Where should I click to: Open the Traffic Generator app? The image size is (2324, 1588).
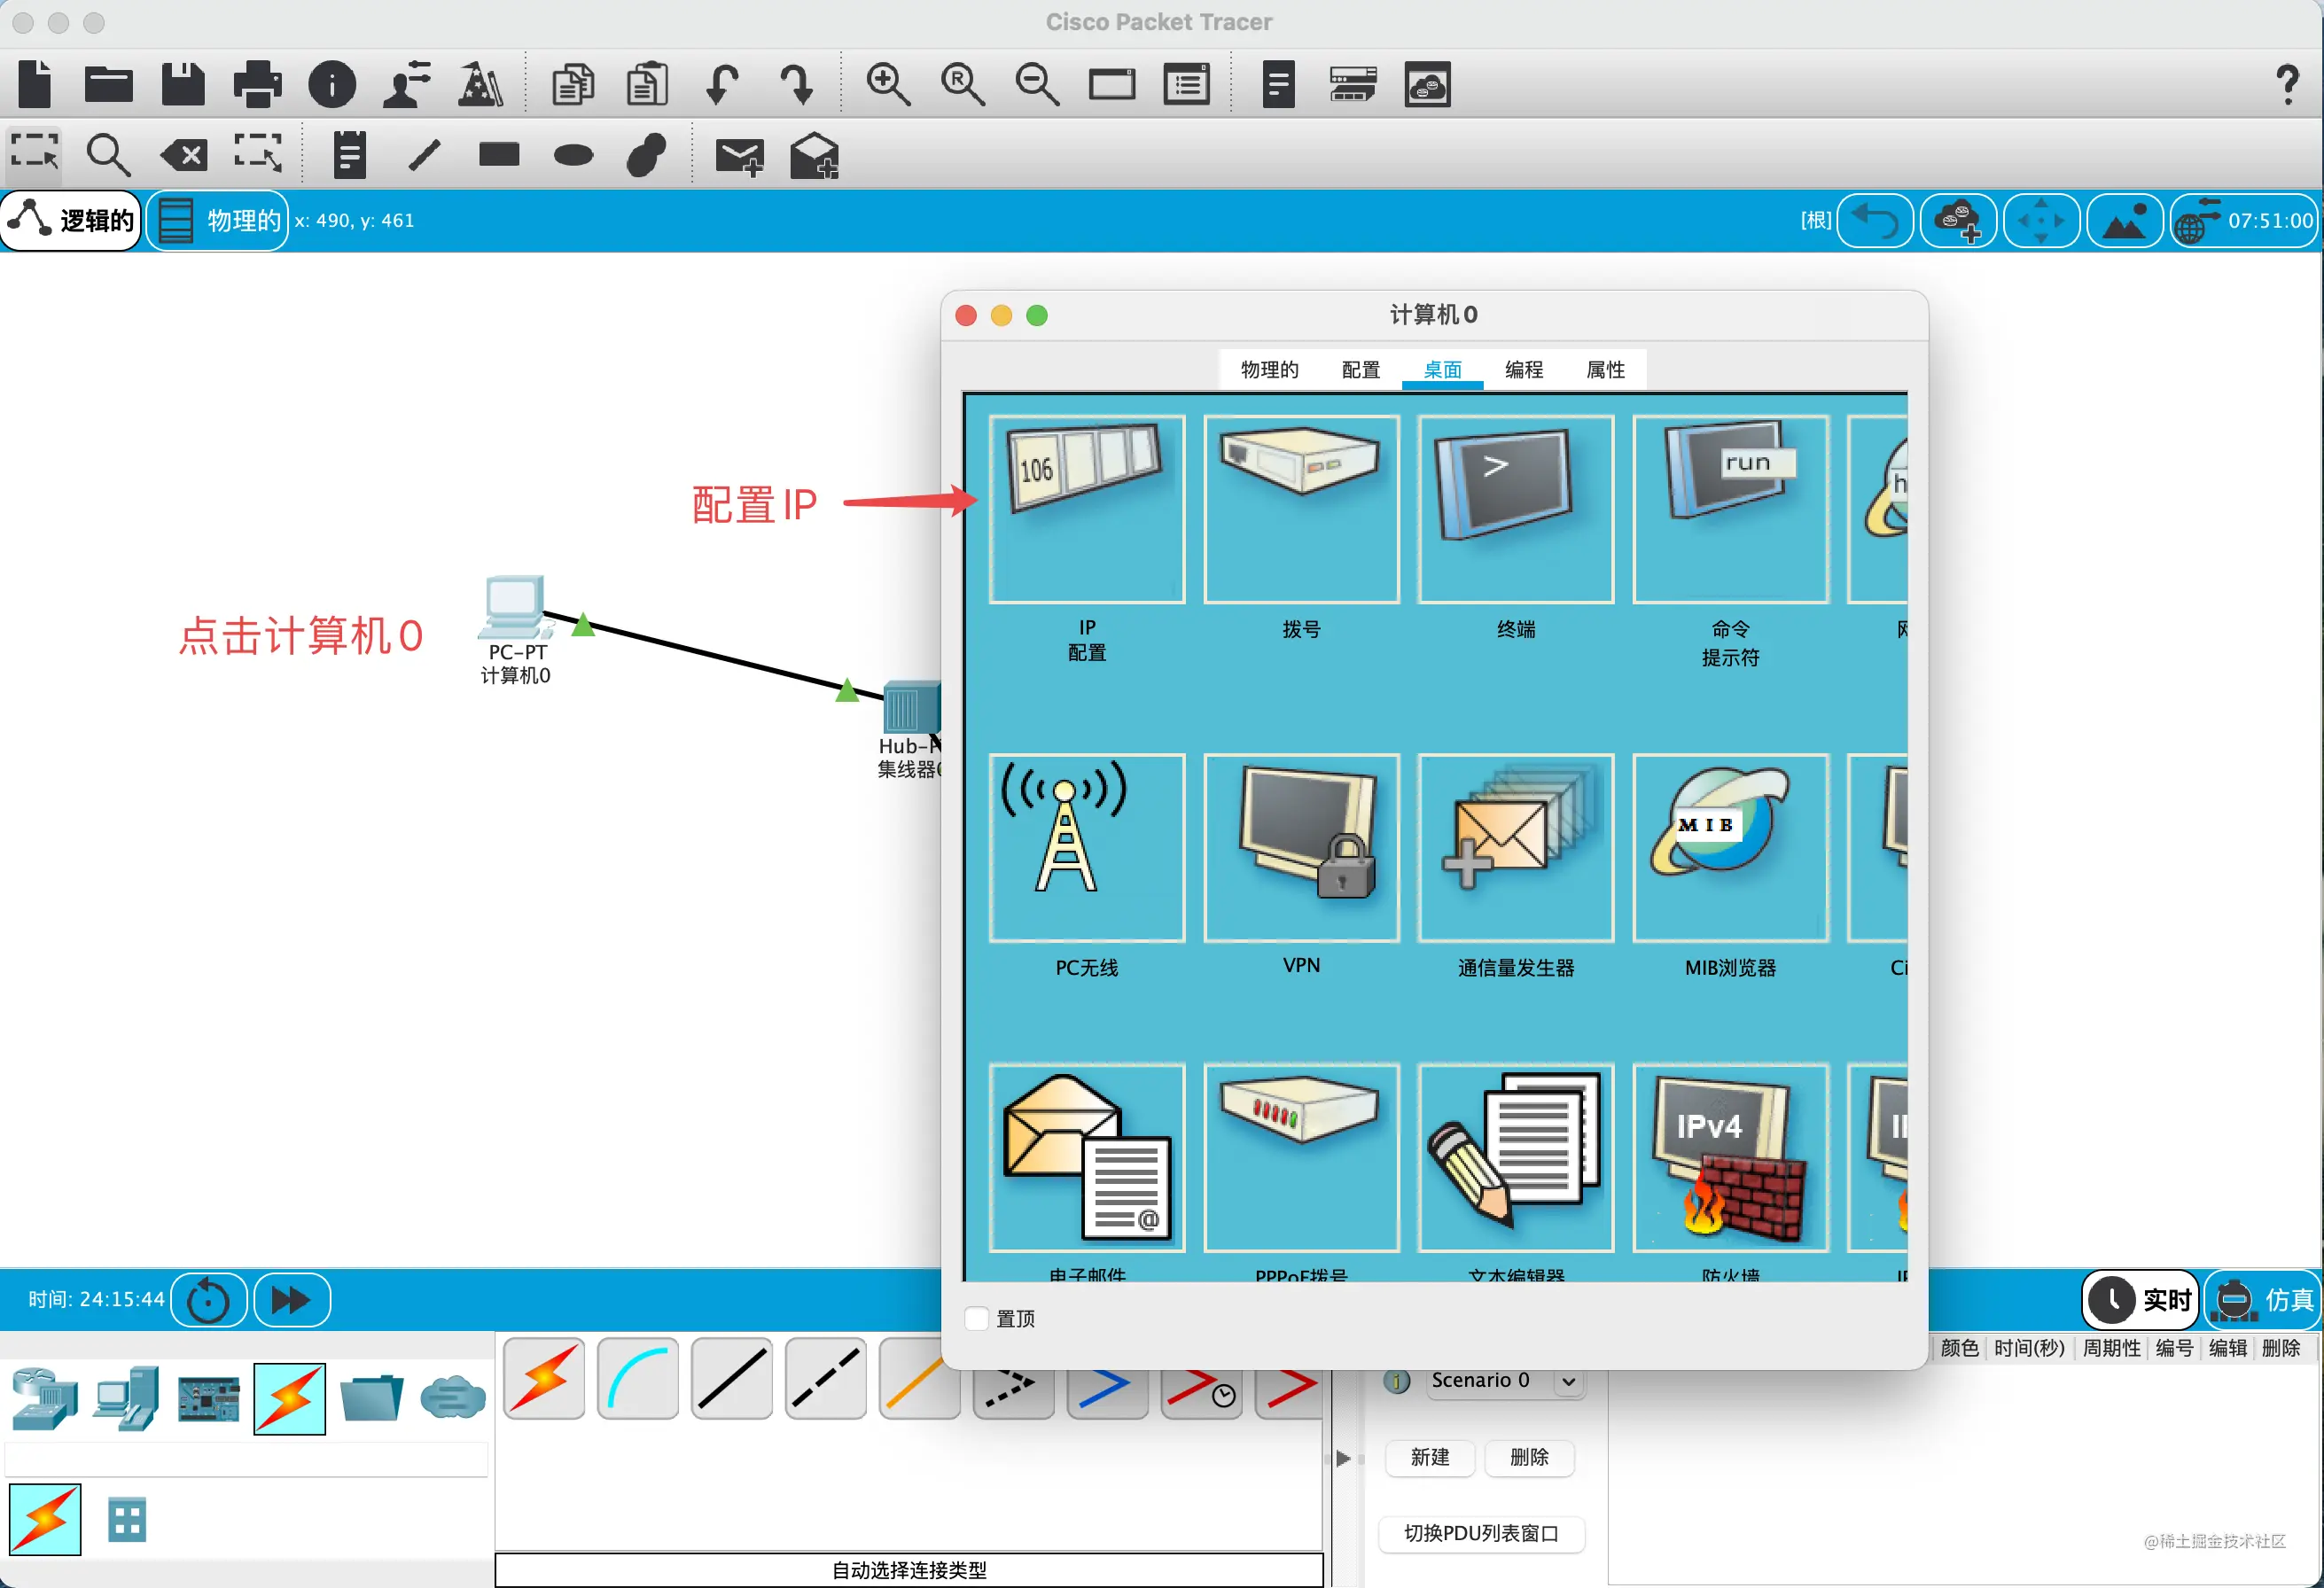1516,847
